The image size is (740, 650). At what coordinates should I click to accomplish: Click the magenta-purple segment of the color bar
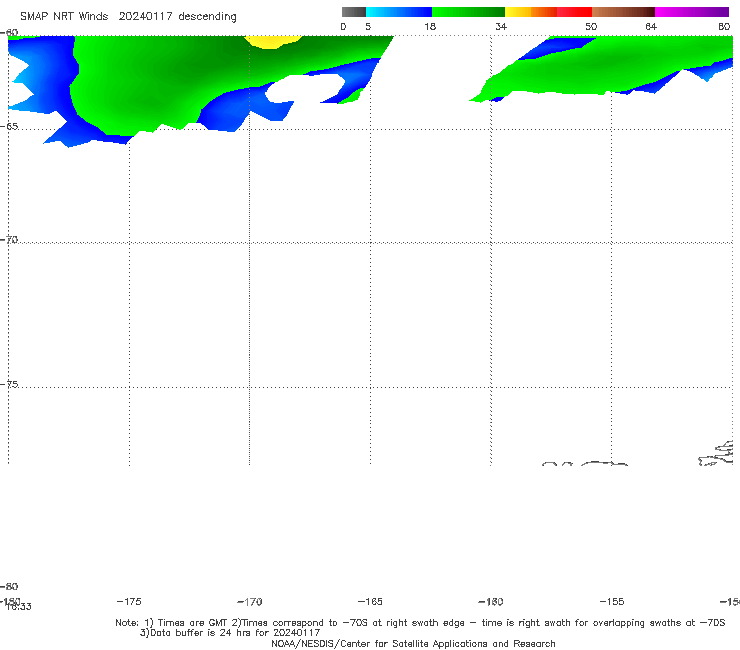point(692,12)
